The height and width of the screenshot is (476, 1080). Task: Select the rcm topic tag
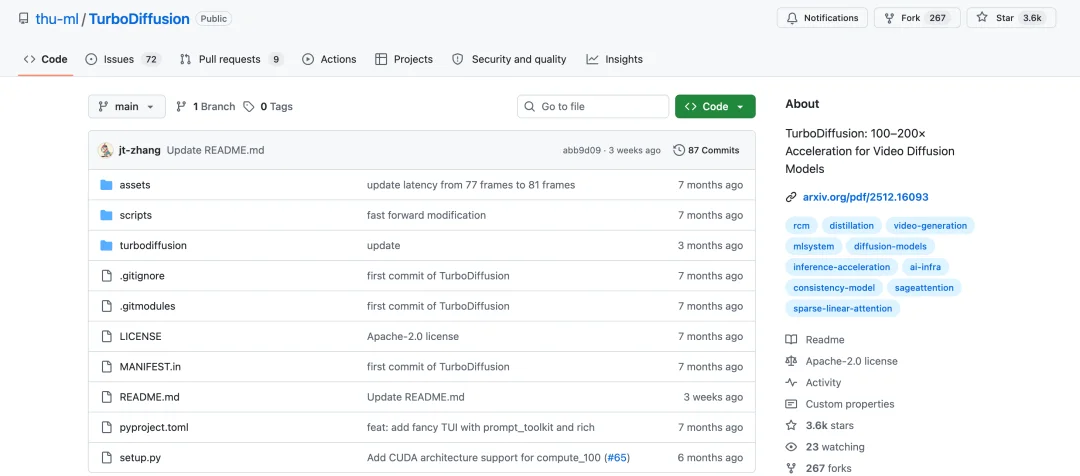tap(801, 225)
